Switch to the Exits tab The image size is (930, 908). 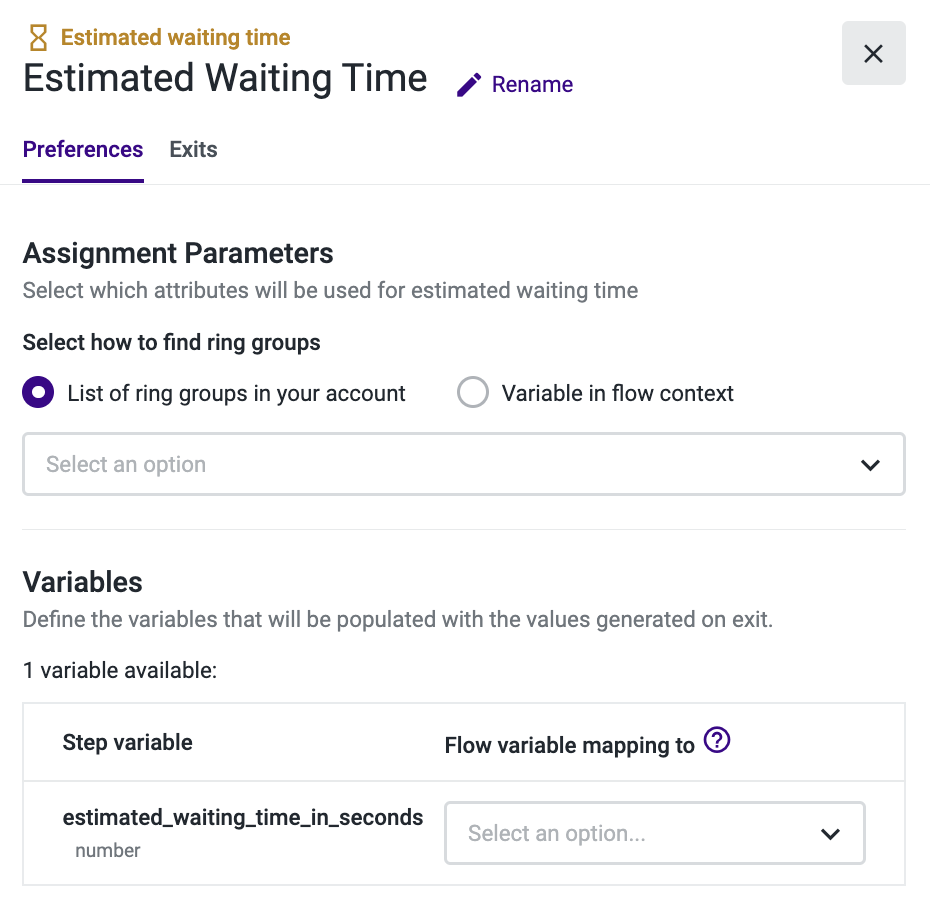(x=193, y=150)
